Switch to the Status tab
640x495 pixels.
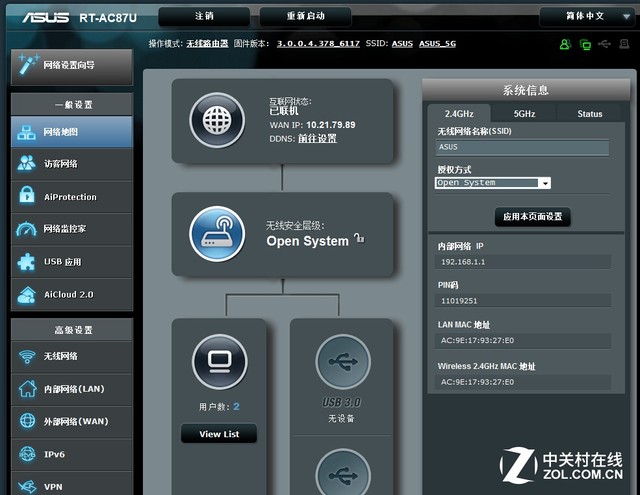click(x=589, y=113)
